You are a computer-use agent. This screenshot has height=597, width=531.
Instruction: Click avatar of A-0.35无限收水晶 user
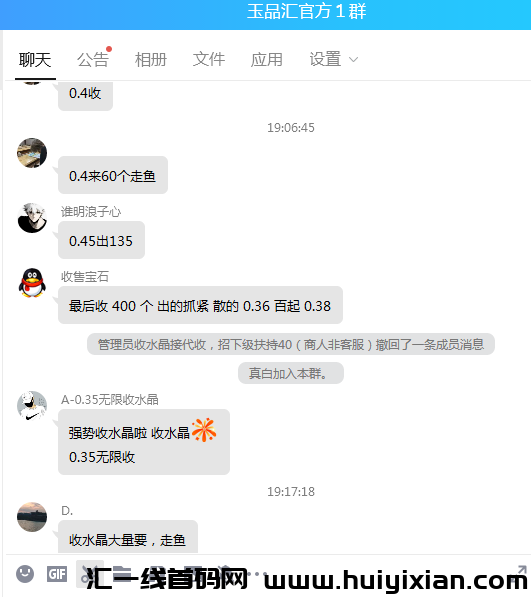[32, 406]
